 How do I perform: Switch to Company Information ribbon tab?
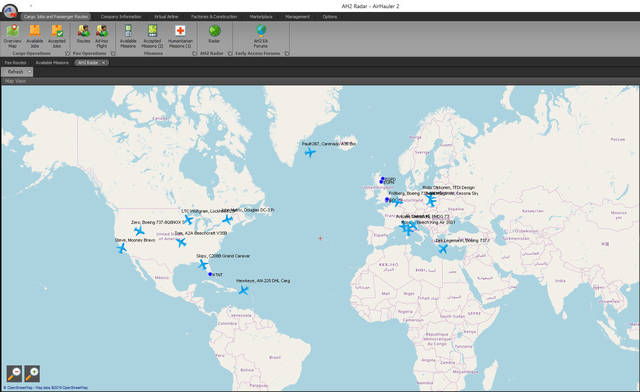coord(121,17)
